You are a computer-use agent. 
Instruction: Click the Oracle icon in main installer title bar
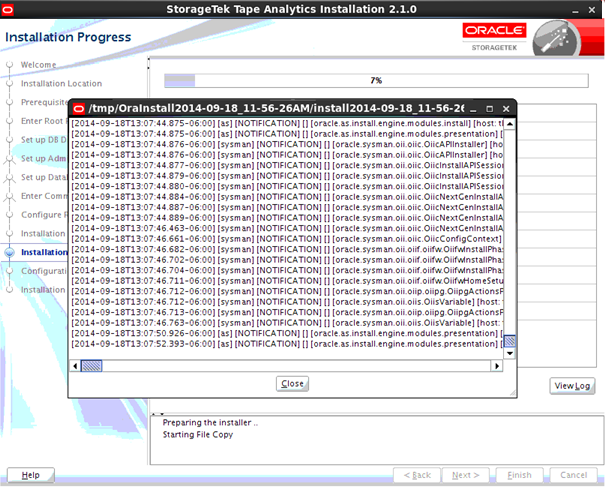[7, 9]
